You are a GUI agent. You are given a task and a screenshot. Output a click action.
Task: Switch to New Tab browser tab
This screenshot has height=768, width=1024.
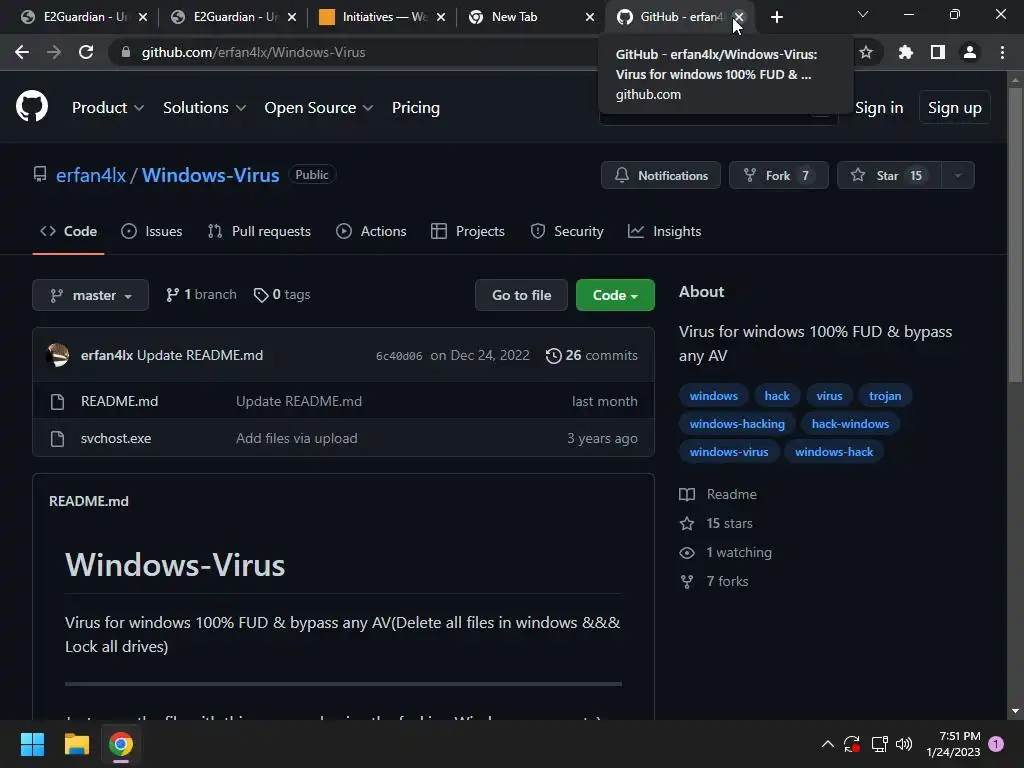[x=532, y=17]
